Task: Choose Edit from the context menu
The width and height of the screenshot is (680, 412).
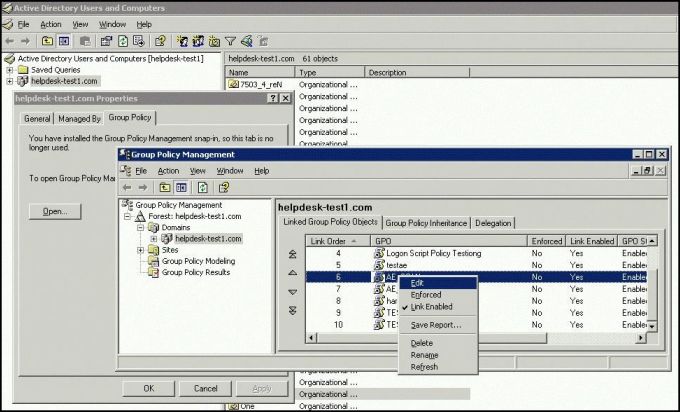Action: [417, 282]
